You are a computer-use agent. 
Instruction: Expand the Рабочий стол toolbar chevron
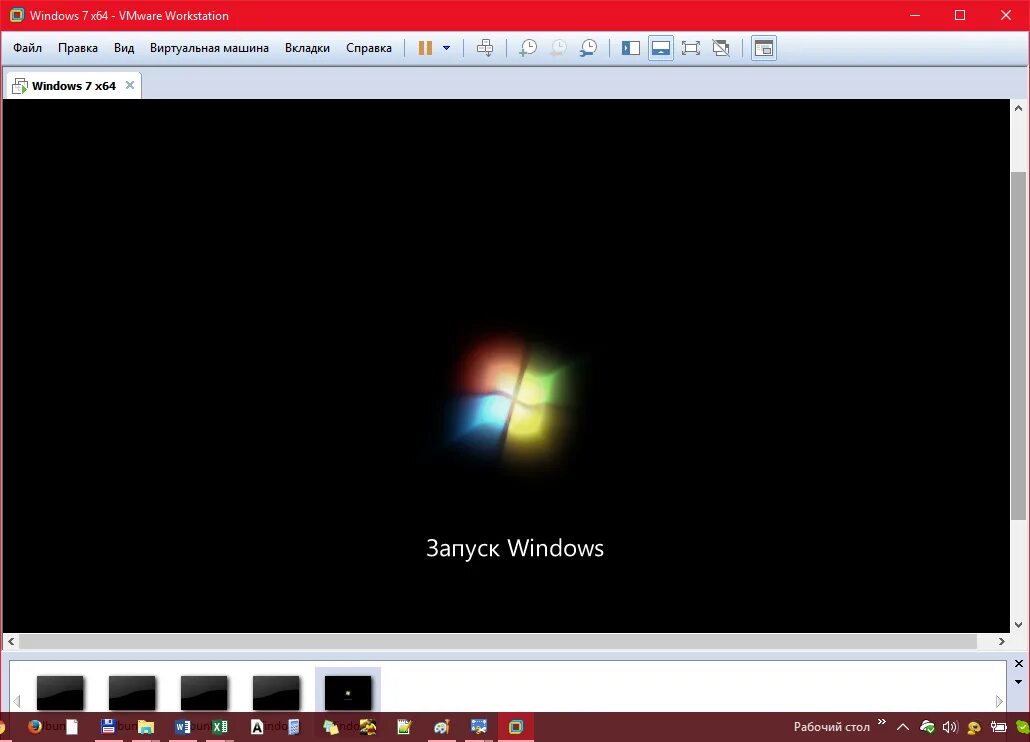tap(882, 722)
